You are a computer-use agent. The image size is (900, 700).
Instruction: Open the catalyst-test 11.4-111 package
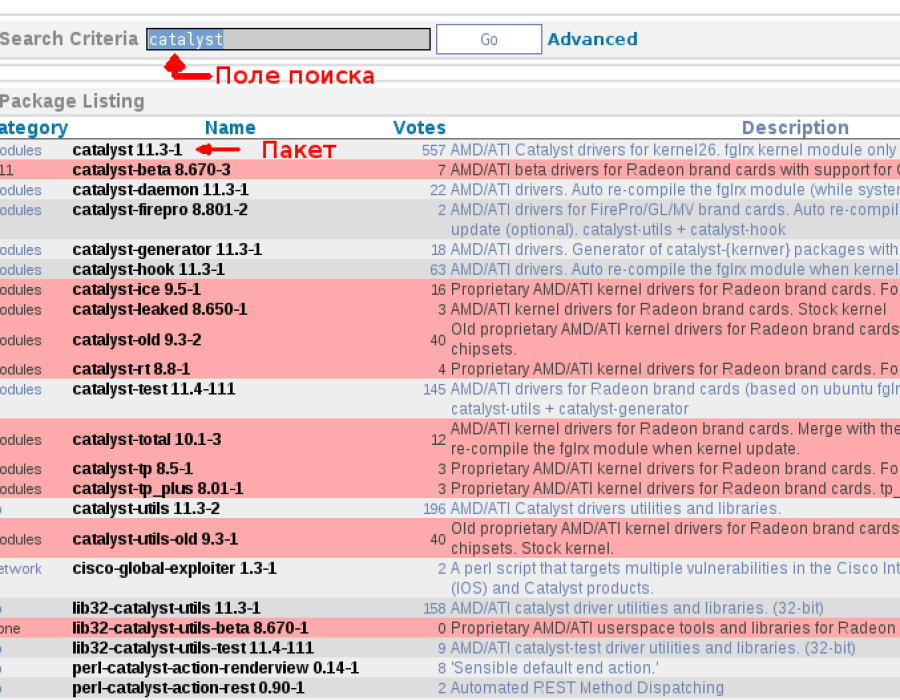(154, 389)
